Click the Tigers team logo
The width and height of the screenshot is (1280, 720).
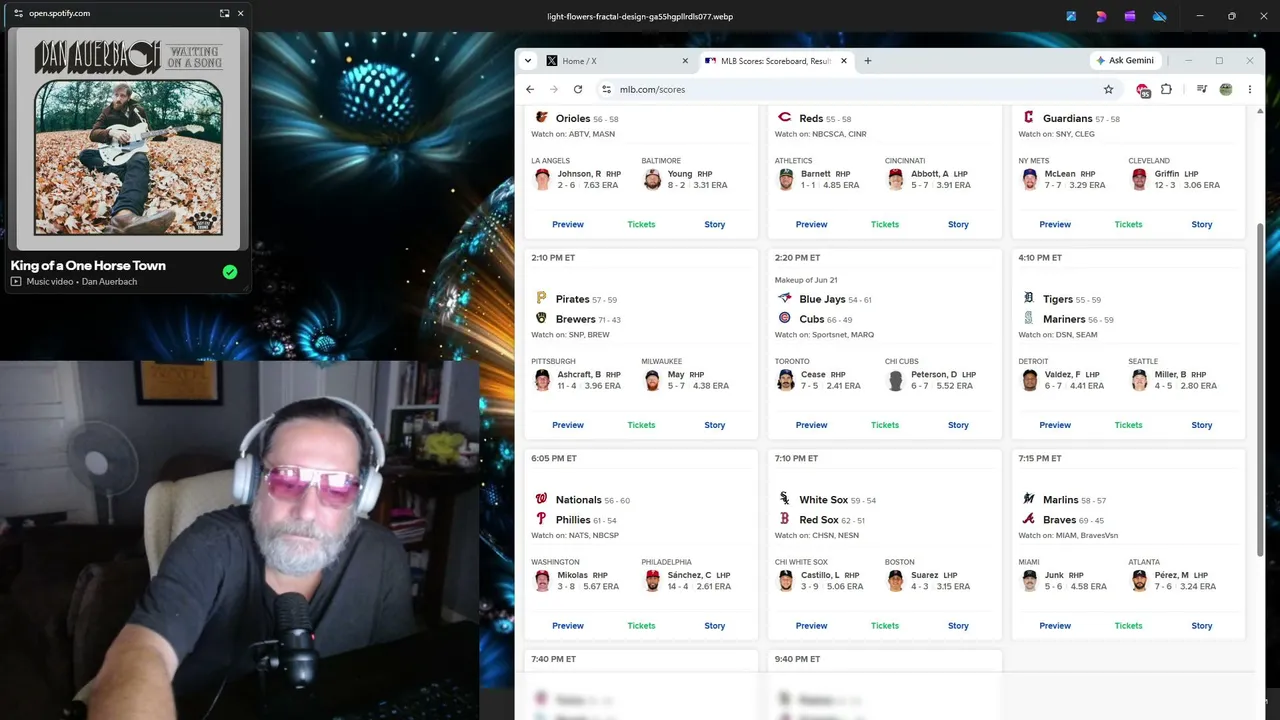(x=1029, y=299)
